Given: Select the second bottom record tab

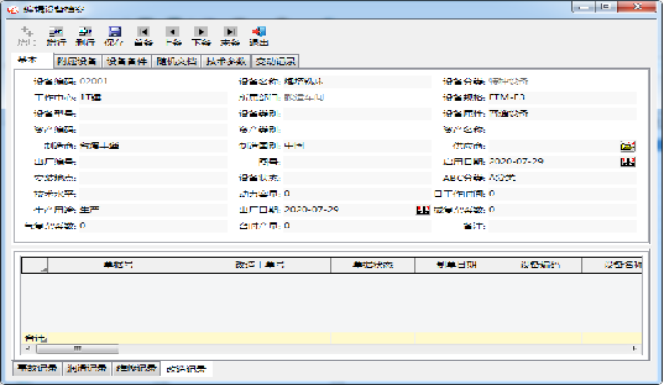Looking at the screenshot, I should (x=87, y=368).
